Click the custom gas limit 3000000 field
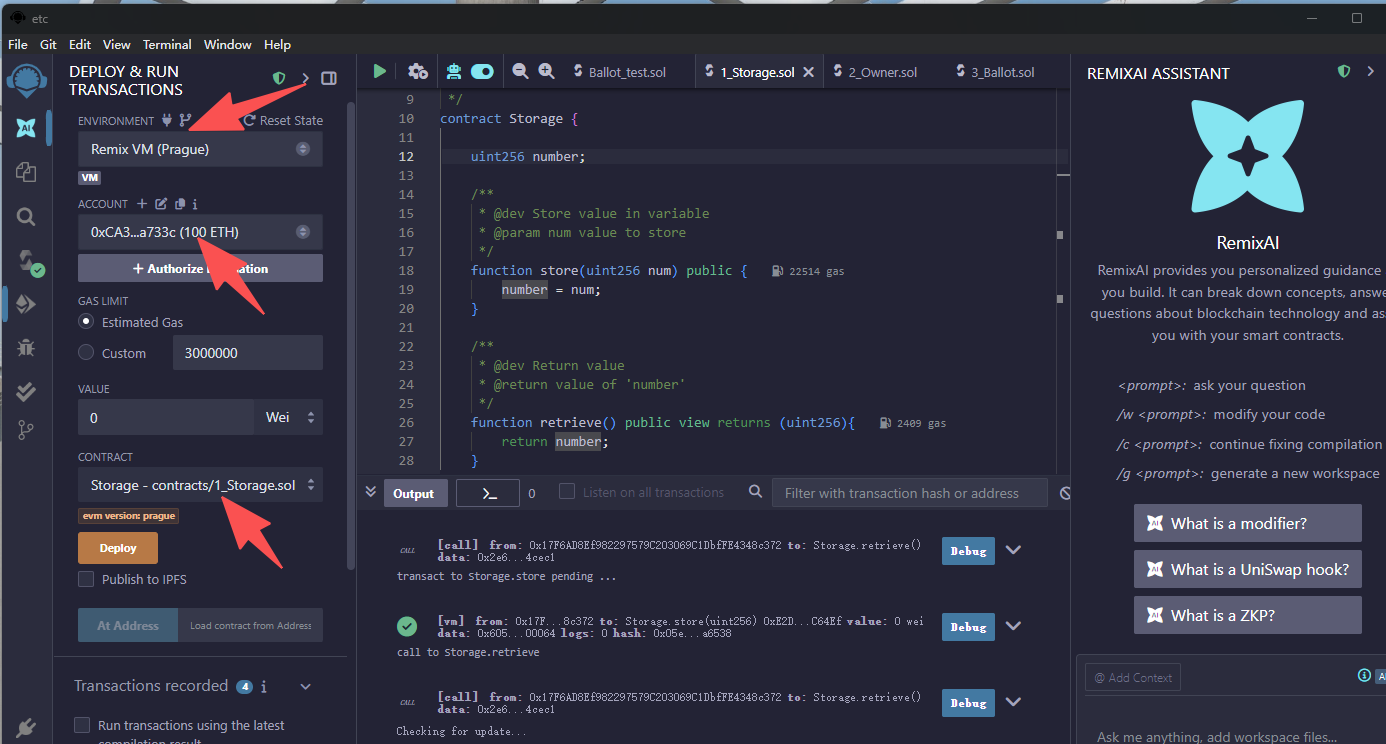This screenshot has width=1386, height=744. [x=247, y=353]
